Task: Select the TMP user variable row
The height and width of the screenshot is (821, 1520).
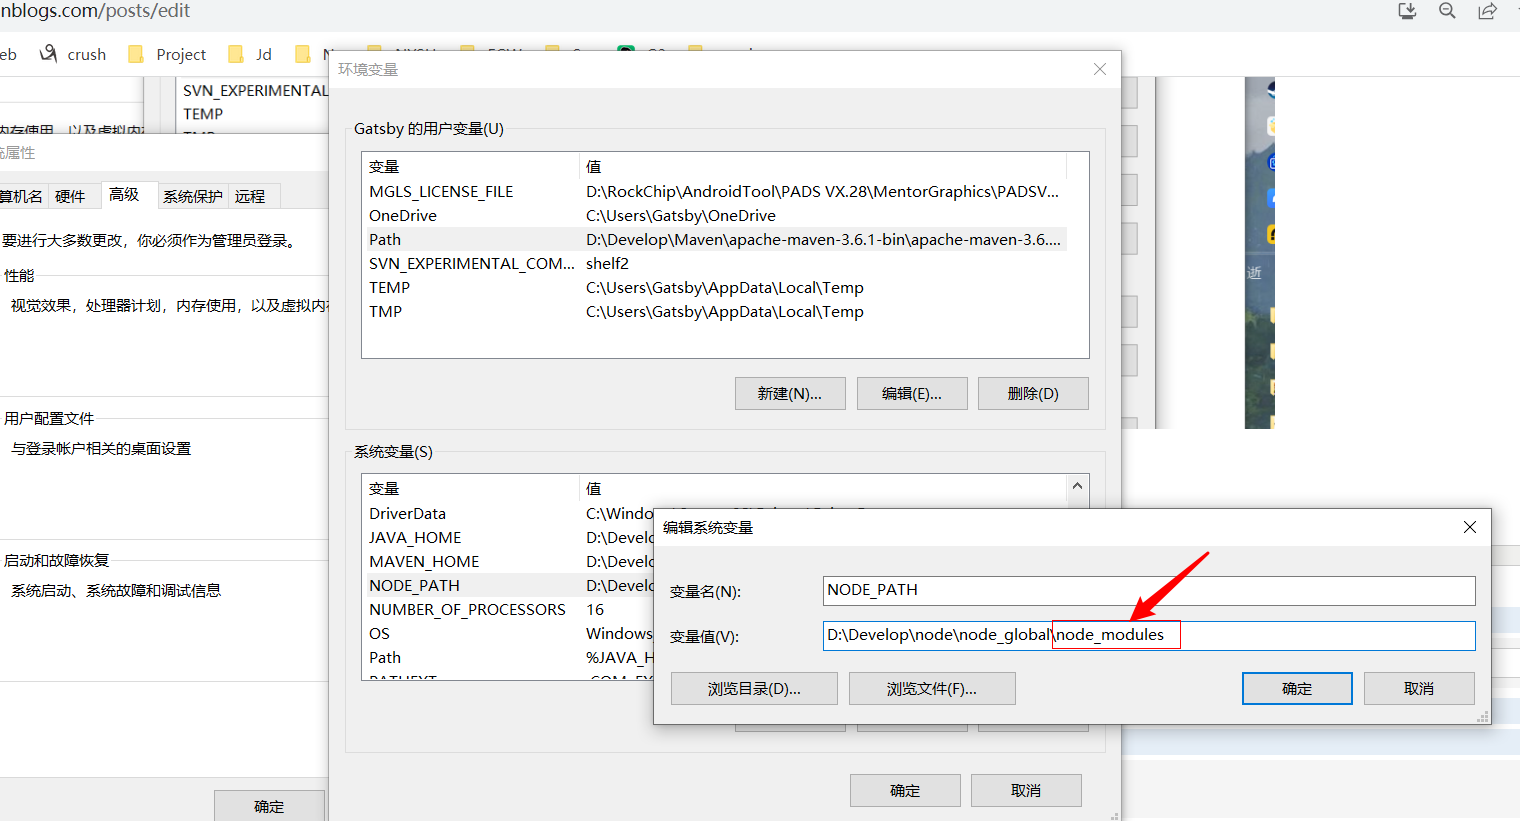Action: click(x=714, y=311)
